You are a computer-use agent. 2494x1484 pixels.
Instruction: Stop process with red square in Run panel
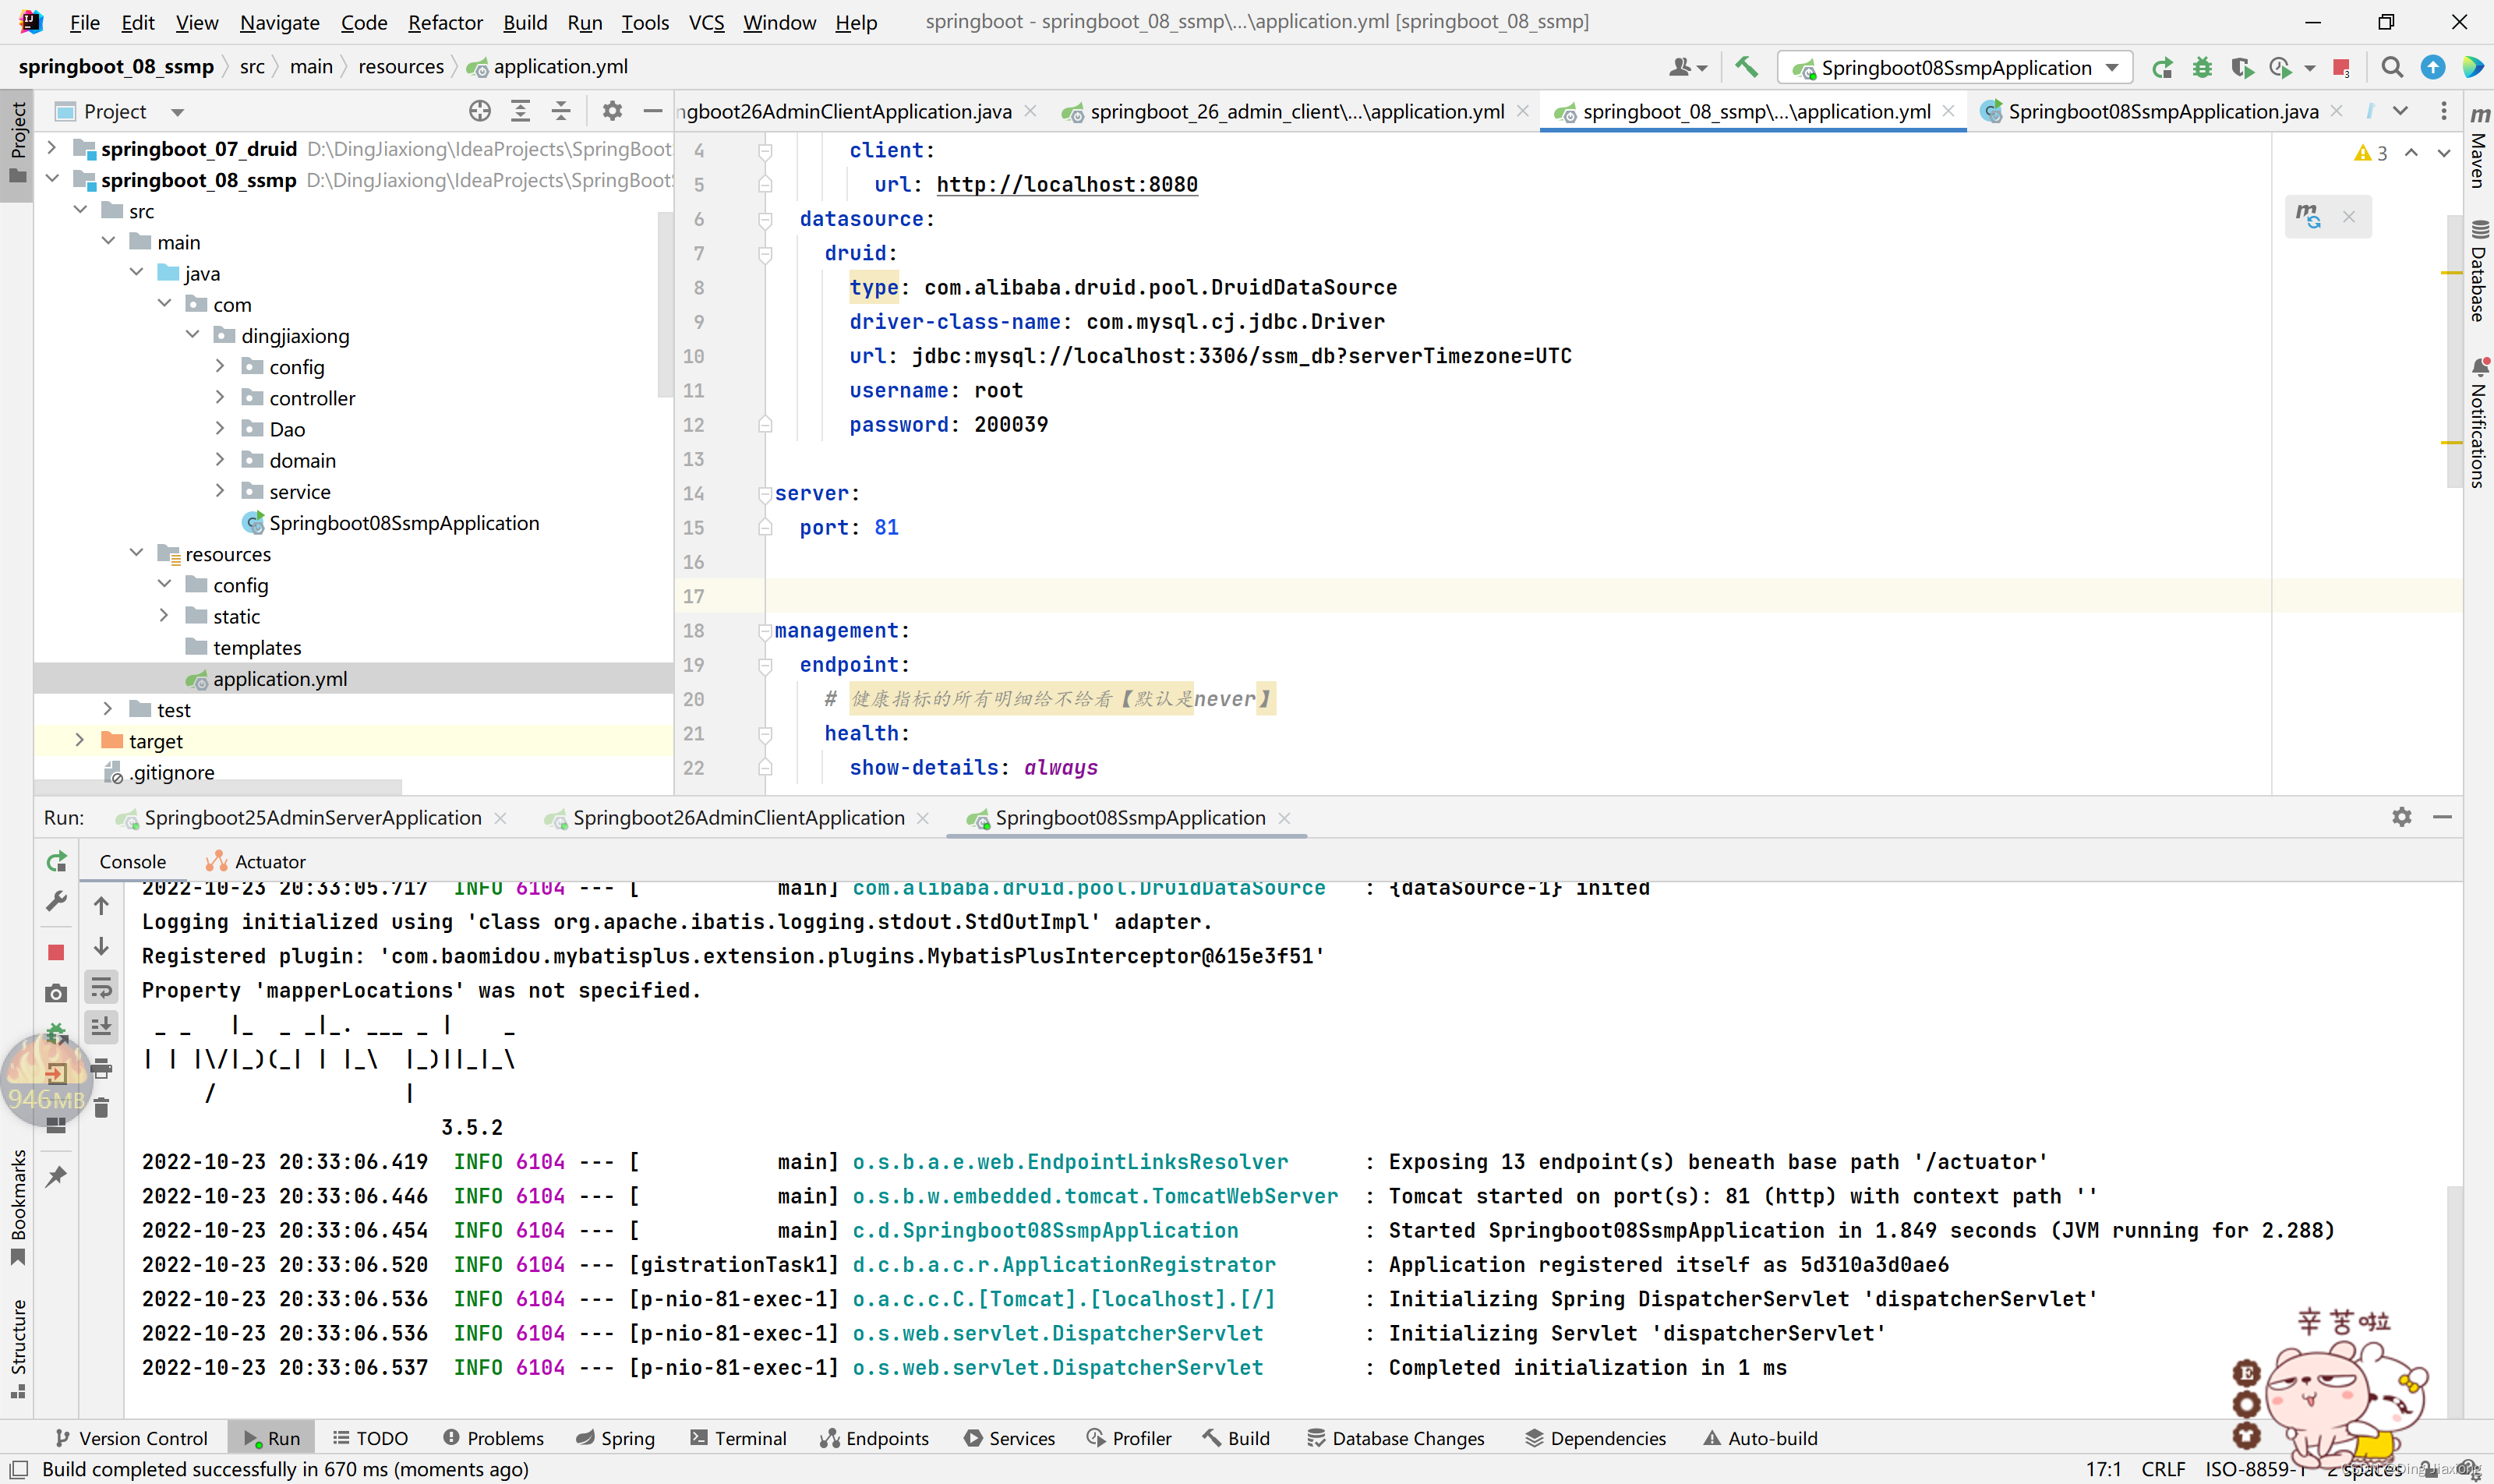[56, 952]
